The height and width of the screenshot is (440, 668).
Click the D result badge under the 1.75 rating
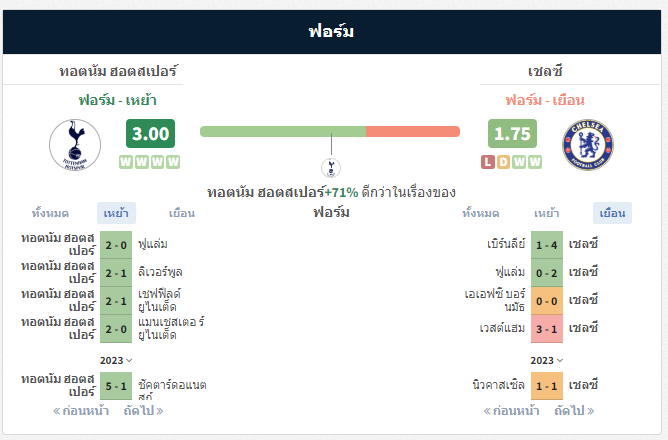pos(504,162)
